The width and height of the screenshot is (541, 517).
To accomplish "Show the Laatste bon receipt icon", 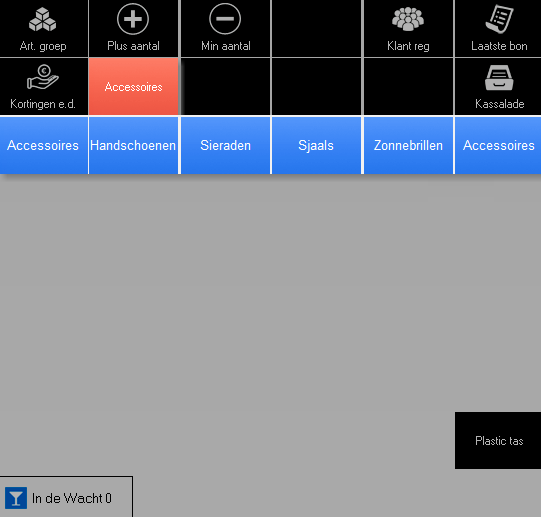I will 499,19.
